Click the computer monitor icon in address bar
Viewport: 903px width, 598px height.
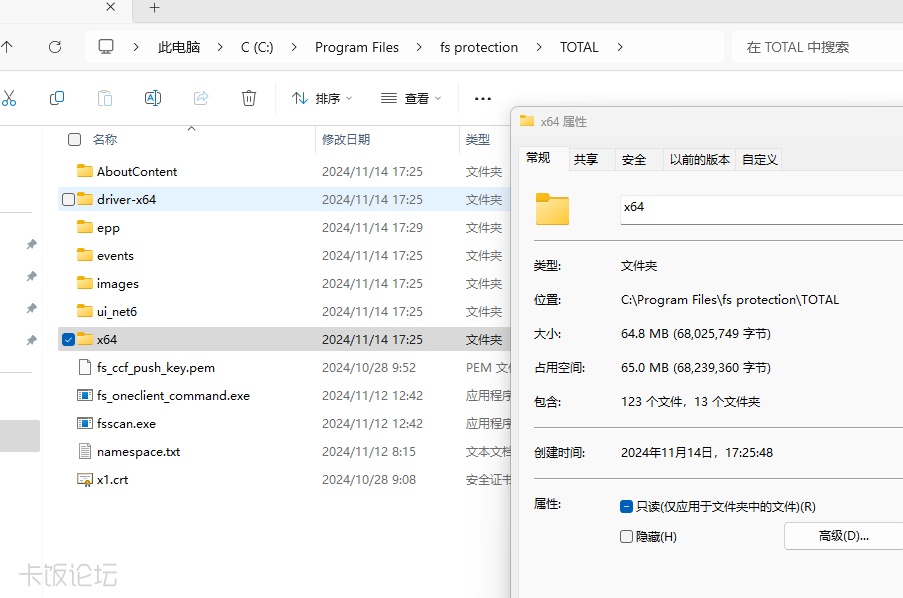[x=106, y=47]
